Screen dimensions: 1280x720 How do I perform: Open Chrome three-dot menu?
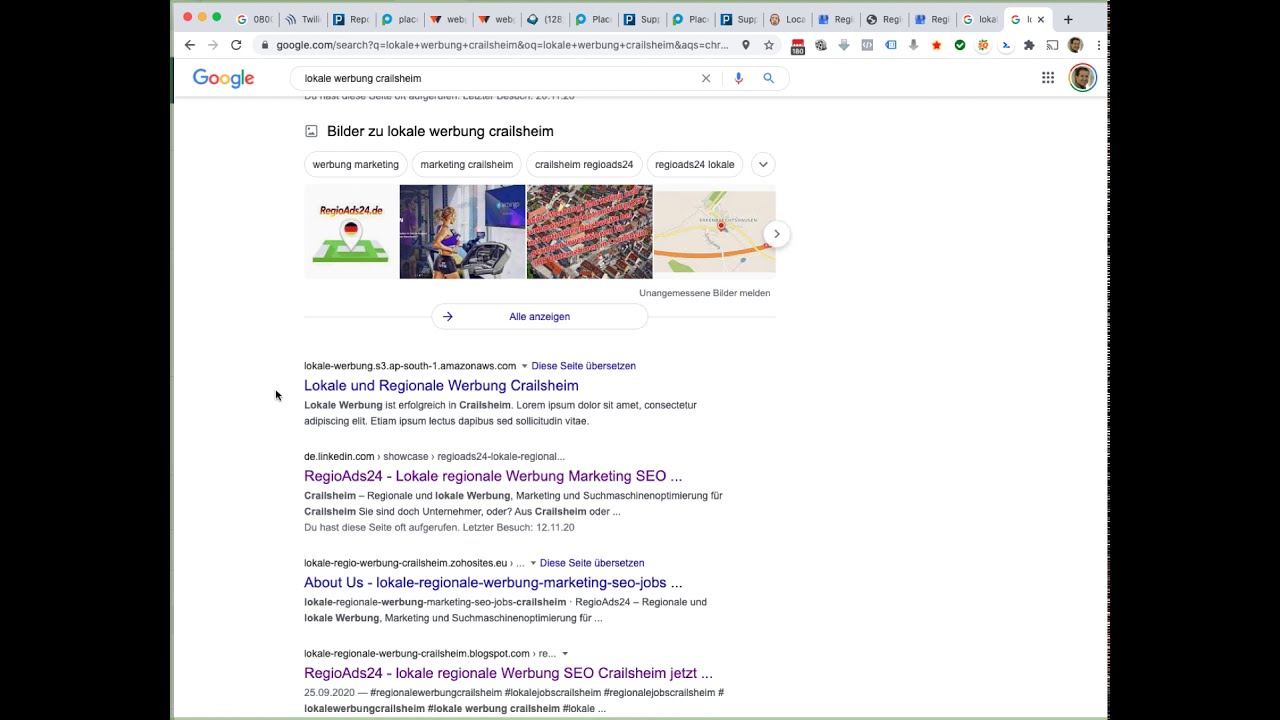1098,45
